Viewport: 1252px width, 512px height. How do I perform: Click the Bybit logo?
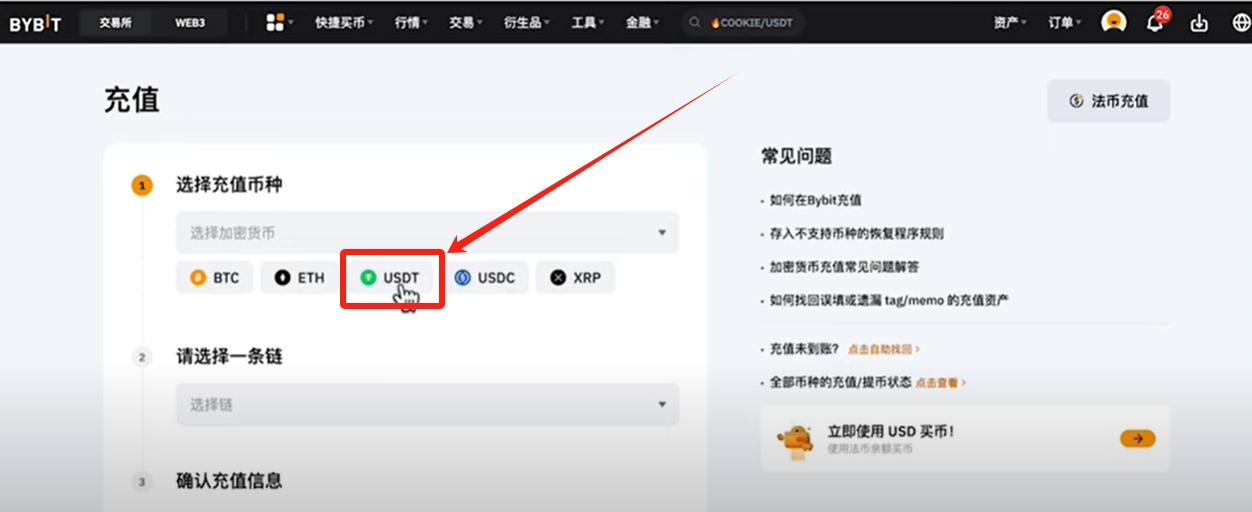35,23
